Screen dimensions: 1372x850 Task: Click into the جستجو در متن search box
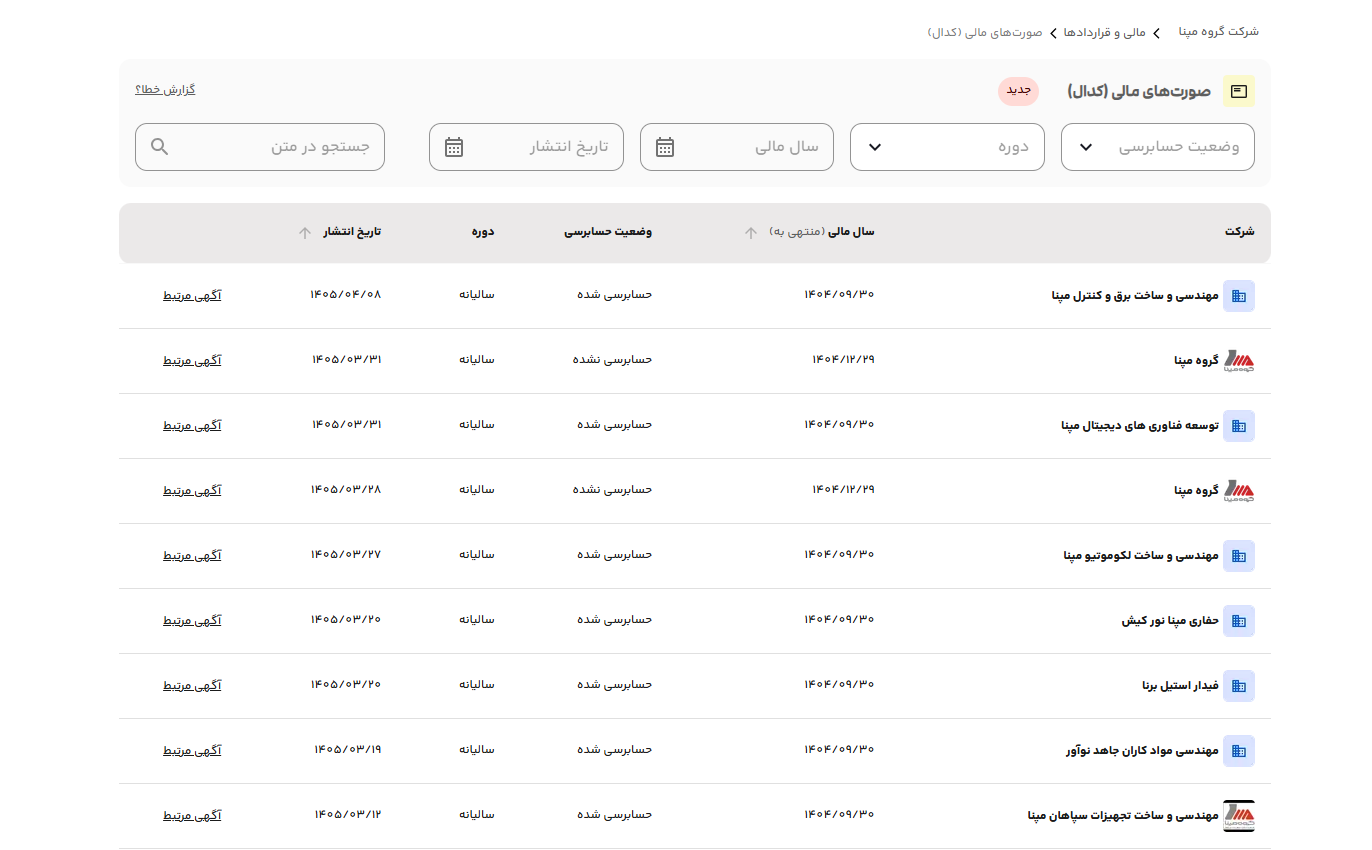[260, 147]
